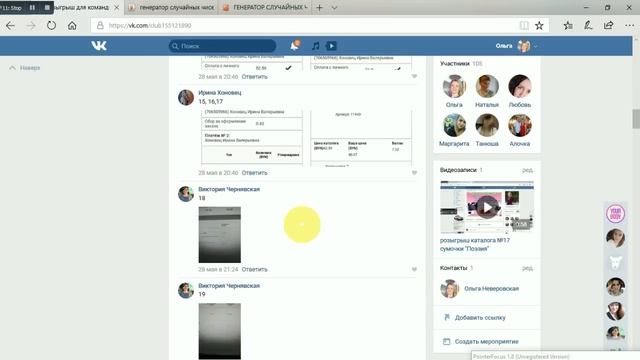This screenshot has height=360, width=640.
Task: Like the topmost comment with heart icon
Action: click(x=414, y=76)
